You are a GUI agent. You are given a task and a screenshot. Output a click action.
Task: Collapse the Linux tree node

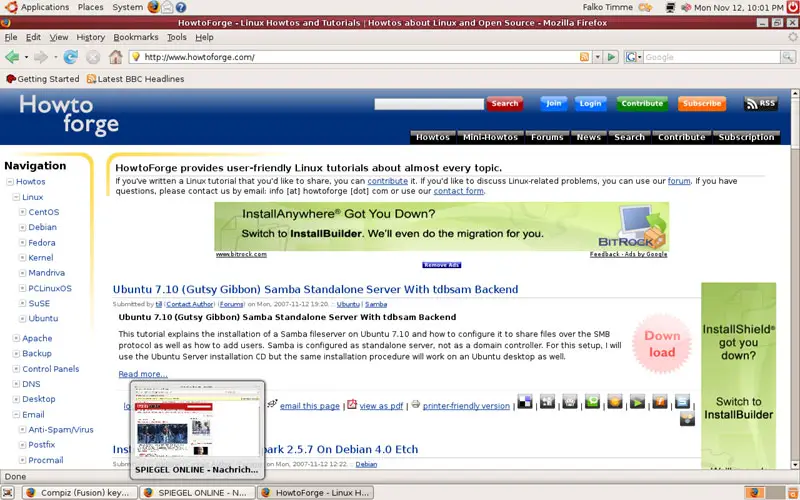coord(16,197)
